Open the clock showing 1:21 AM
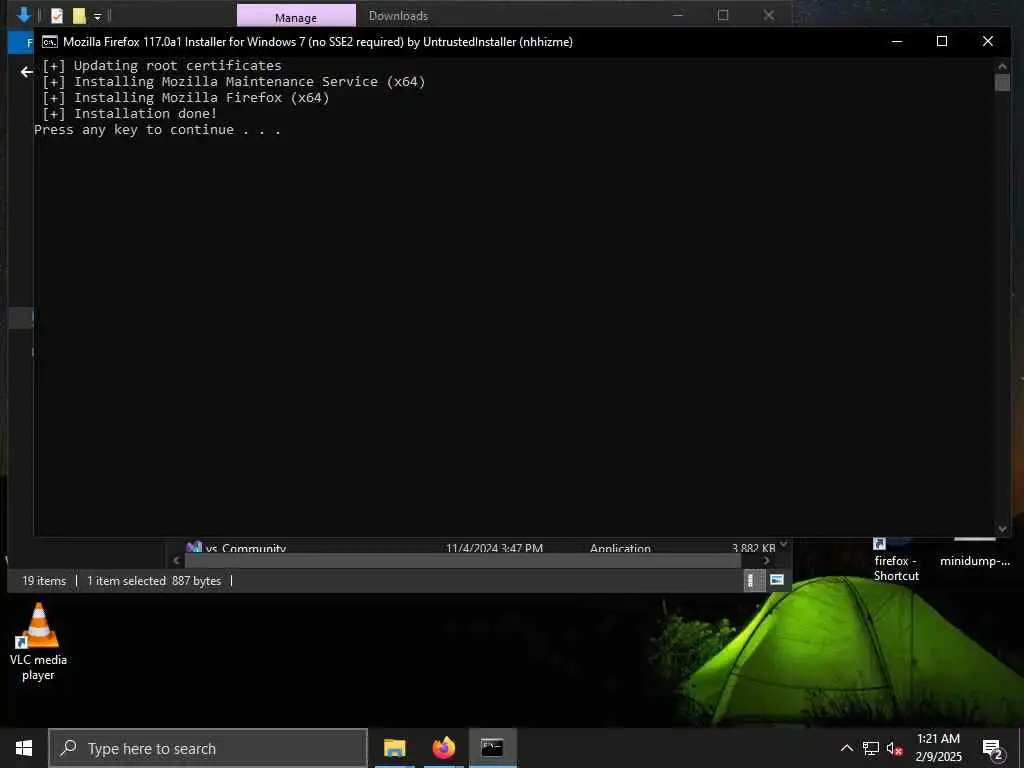Screen dimensions: 1024x768 click(938, 748)
